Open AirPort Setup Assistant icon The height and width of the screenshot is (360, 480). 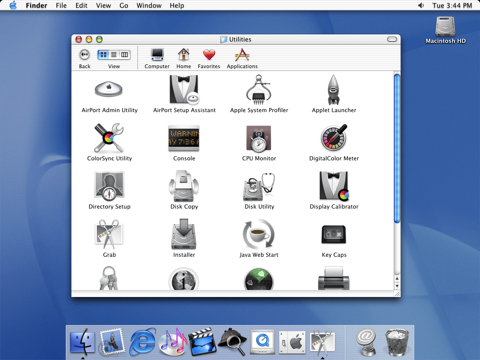[184, 89]
